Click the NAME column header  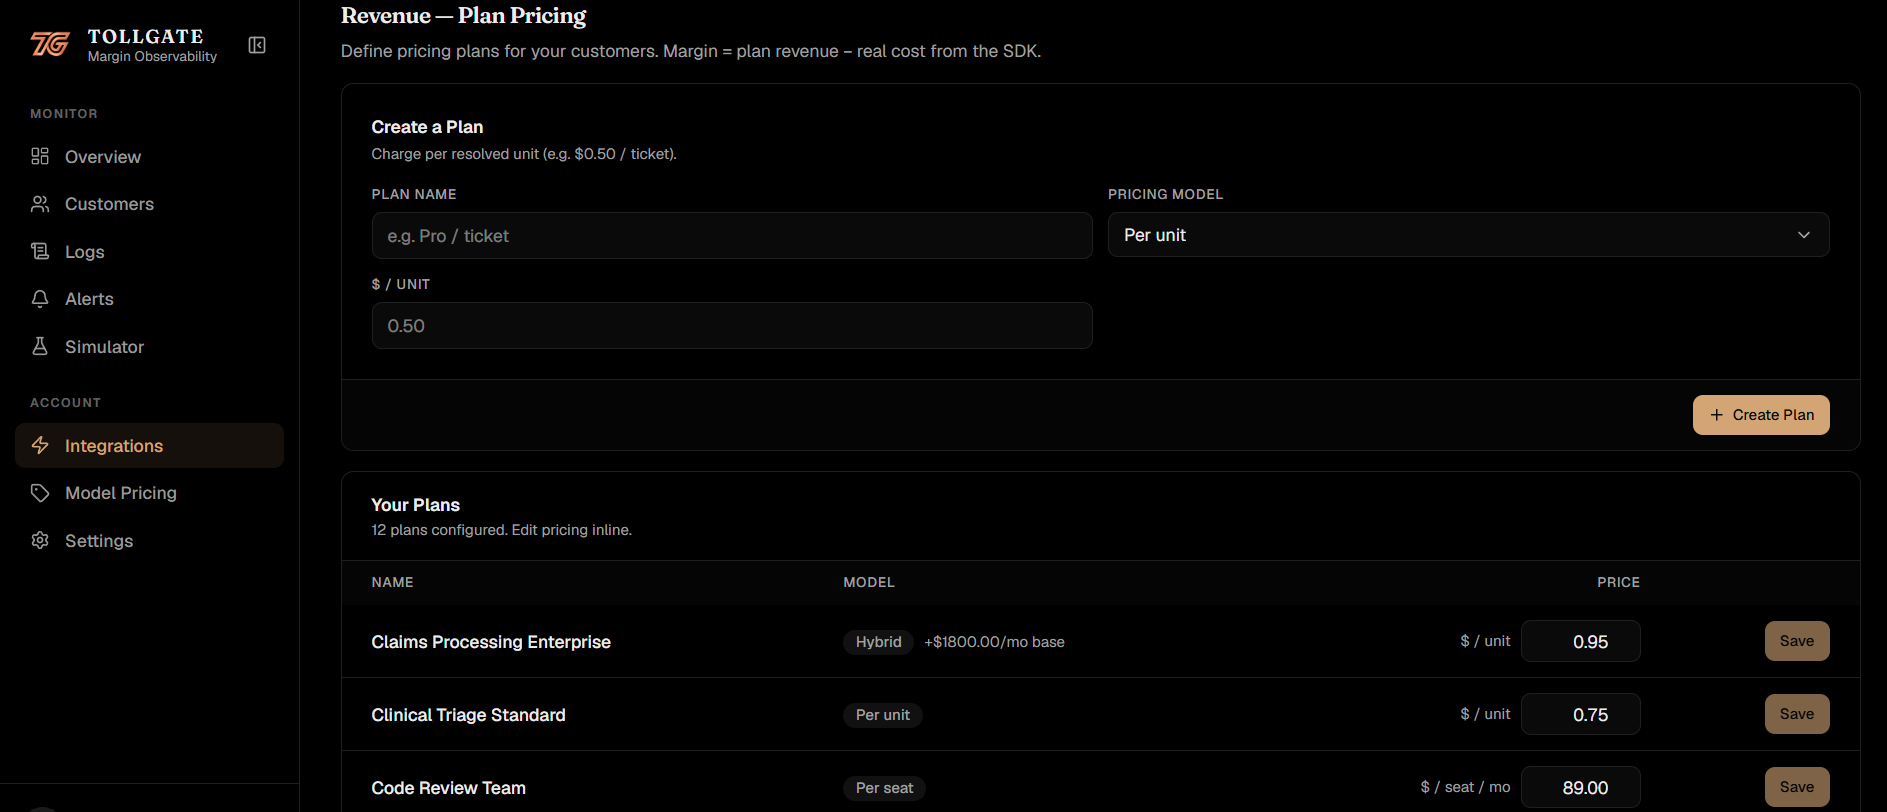click(392, 582)
